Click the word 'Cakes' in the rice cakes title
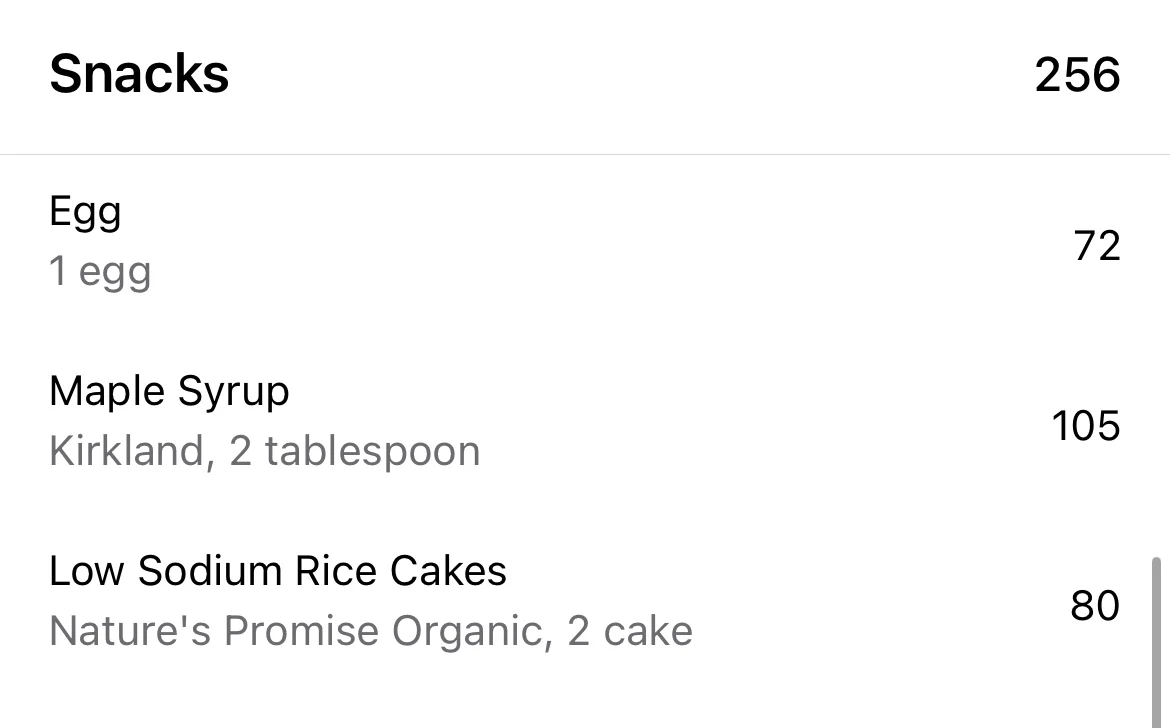The image size is (1170, 728). point(448,571)
